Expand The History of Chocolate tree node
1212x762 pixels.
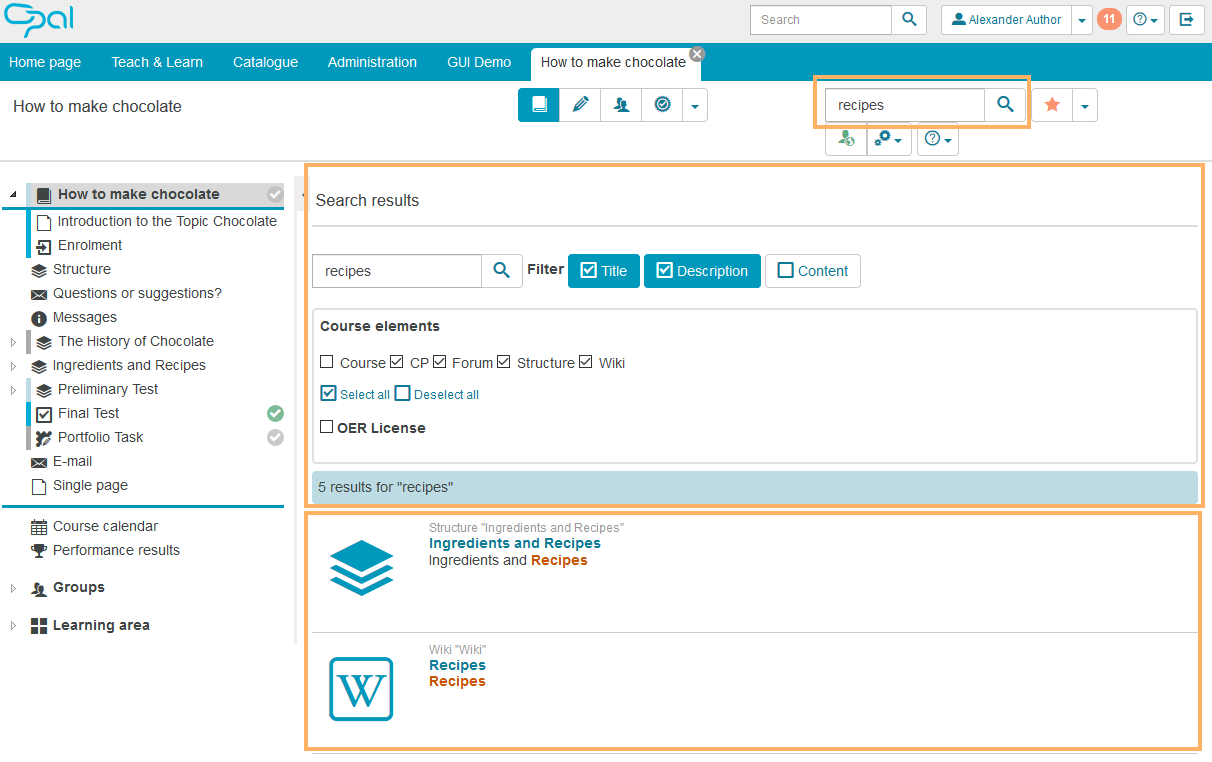click(13, 342)
